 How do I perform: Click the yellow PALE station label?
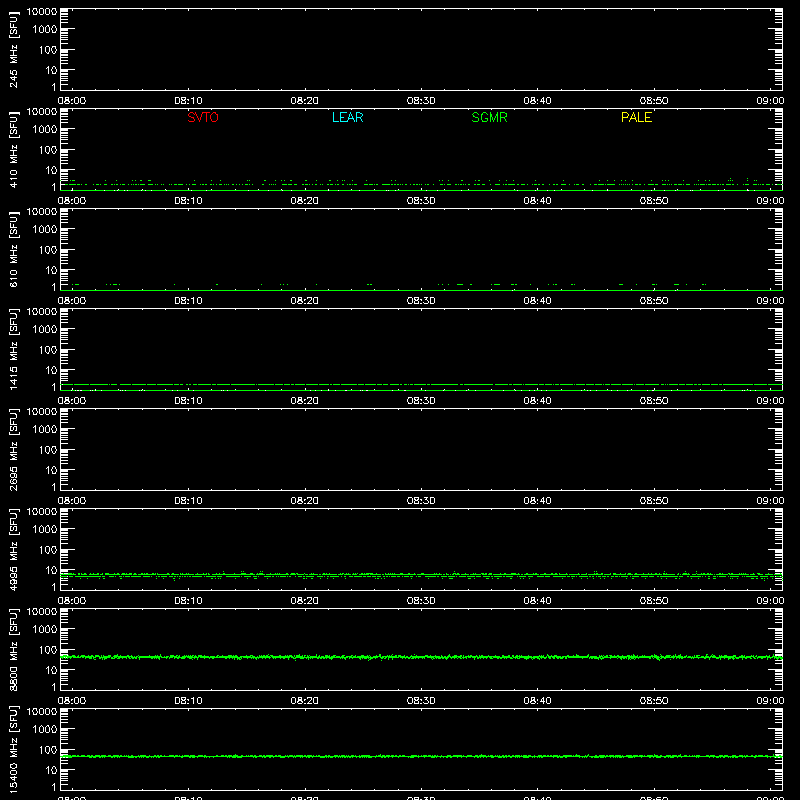pos(636,117)
